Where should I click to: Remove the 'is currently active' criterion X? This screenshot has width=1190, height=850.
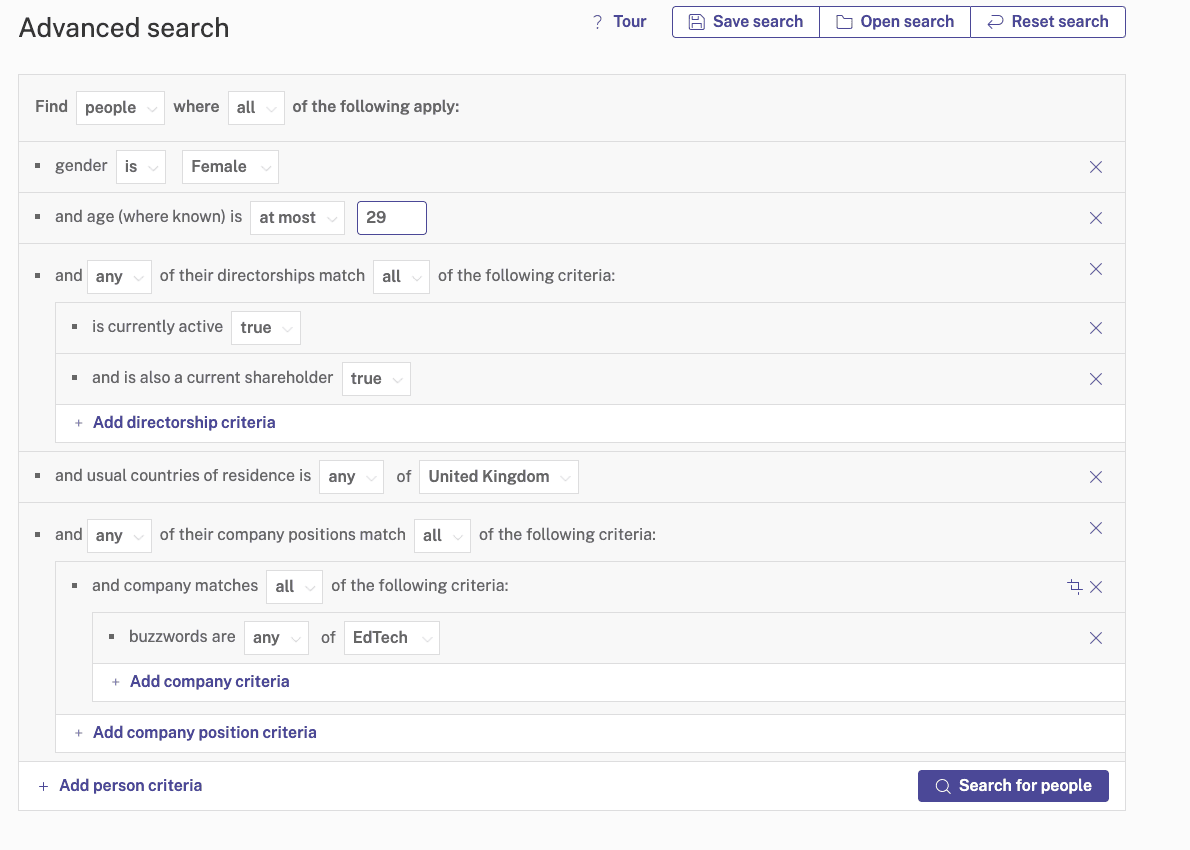coord(1095,328)
